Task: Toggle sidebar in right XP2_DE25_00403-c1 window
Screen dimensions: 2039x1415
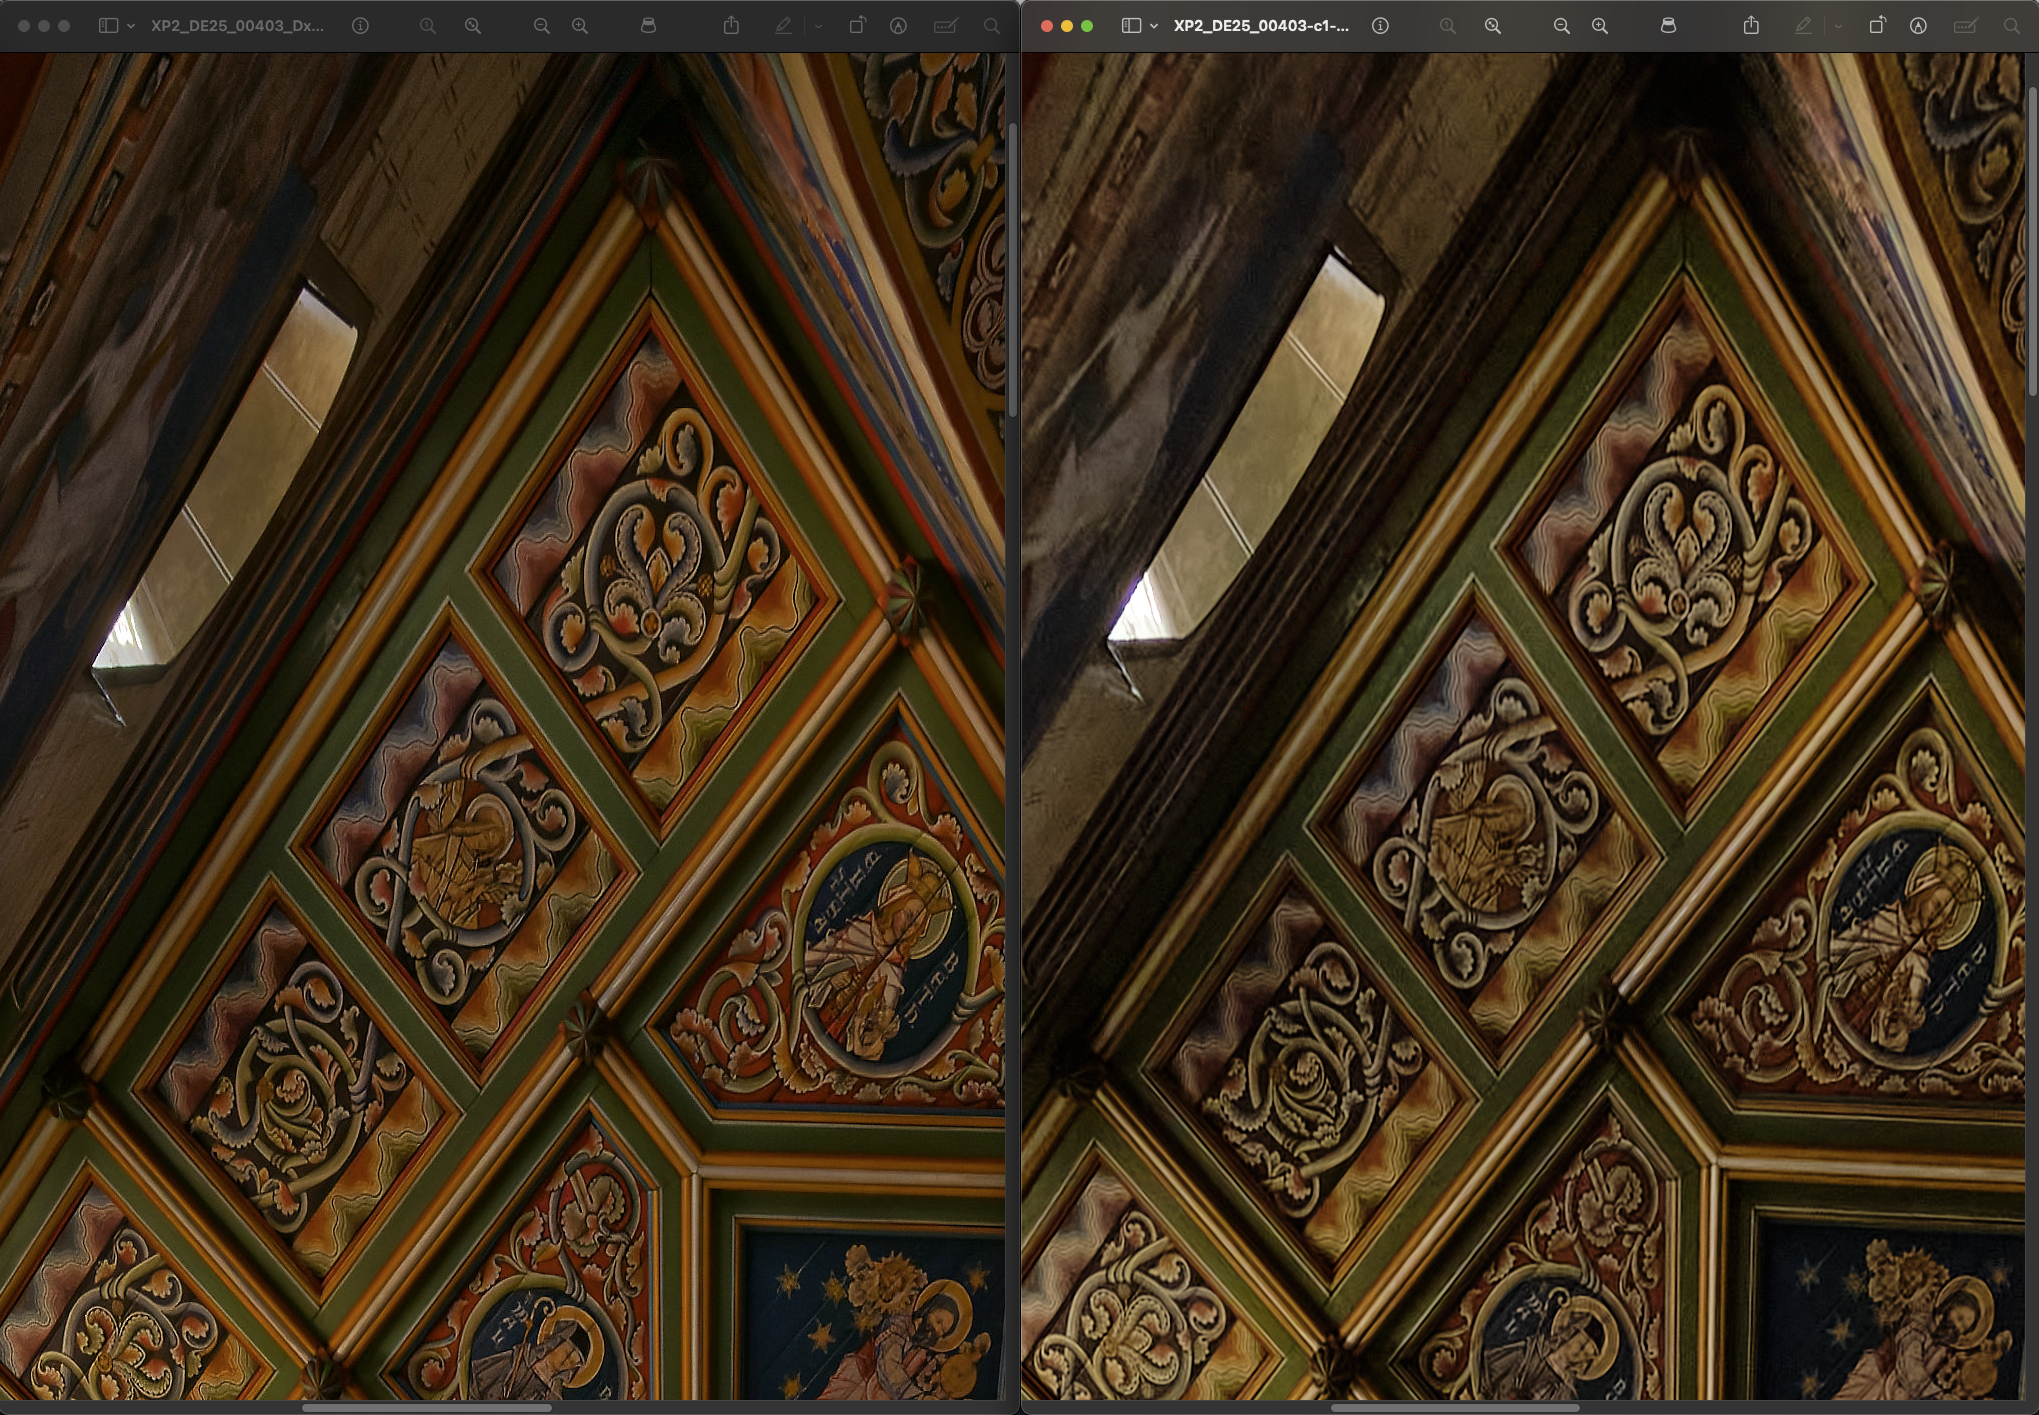Action: [x=1131, y=26]
